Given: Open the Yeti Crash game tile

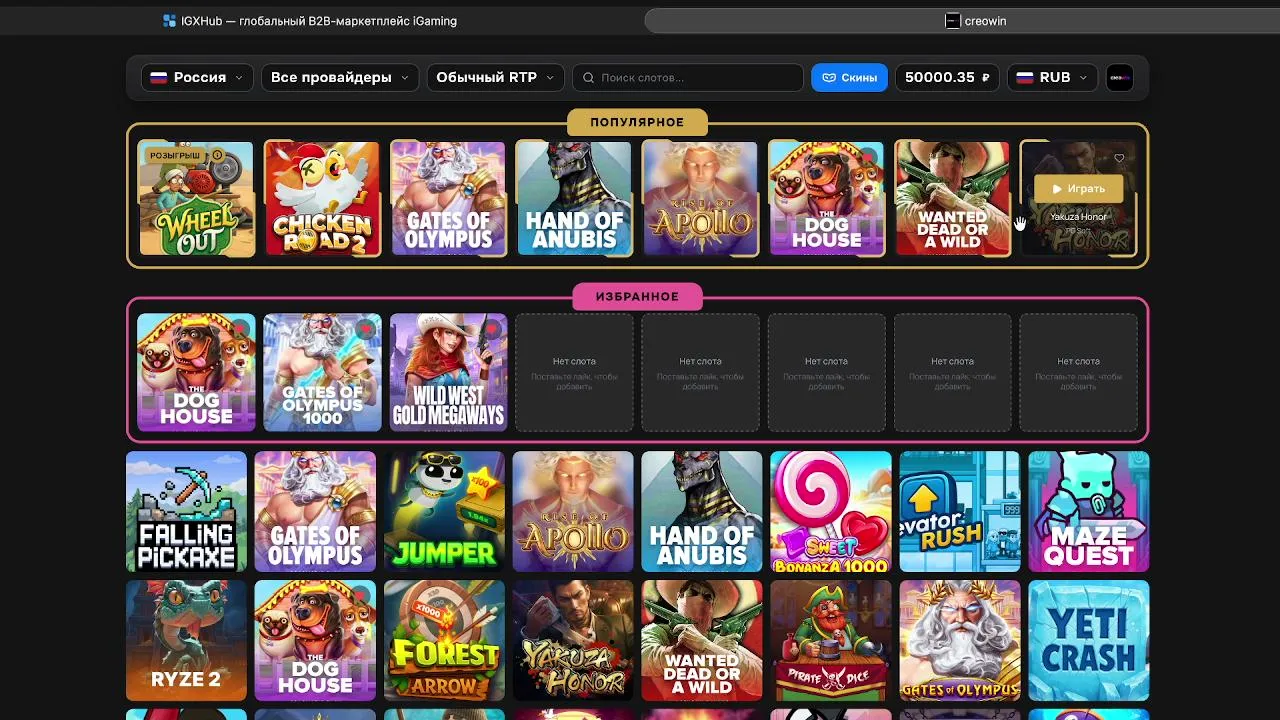Looking at the screenshot, I should [1089, 641].
